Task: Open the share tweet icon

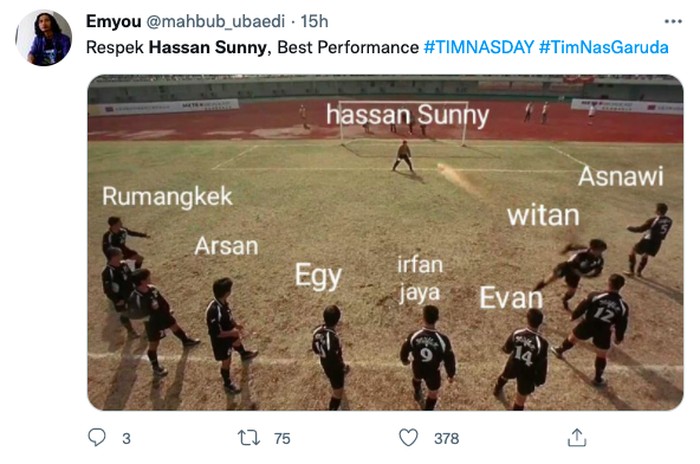Action: click(x=576, y=438)
